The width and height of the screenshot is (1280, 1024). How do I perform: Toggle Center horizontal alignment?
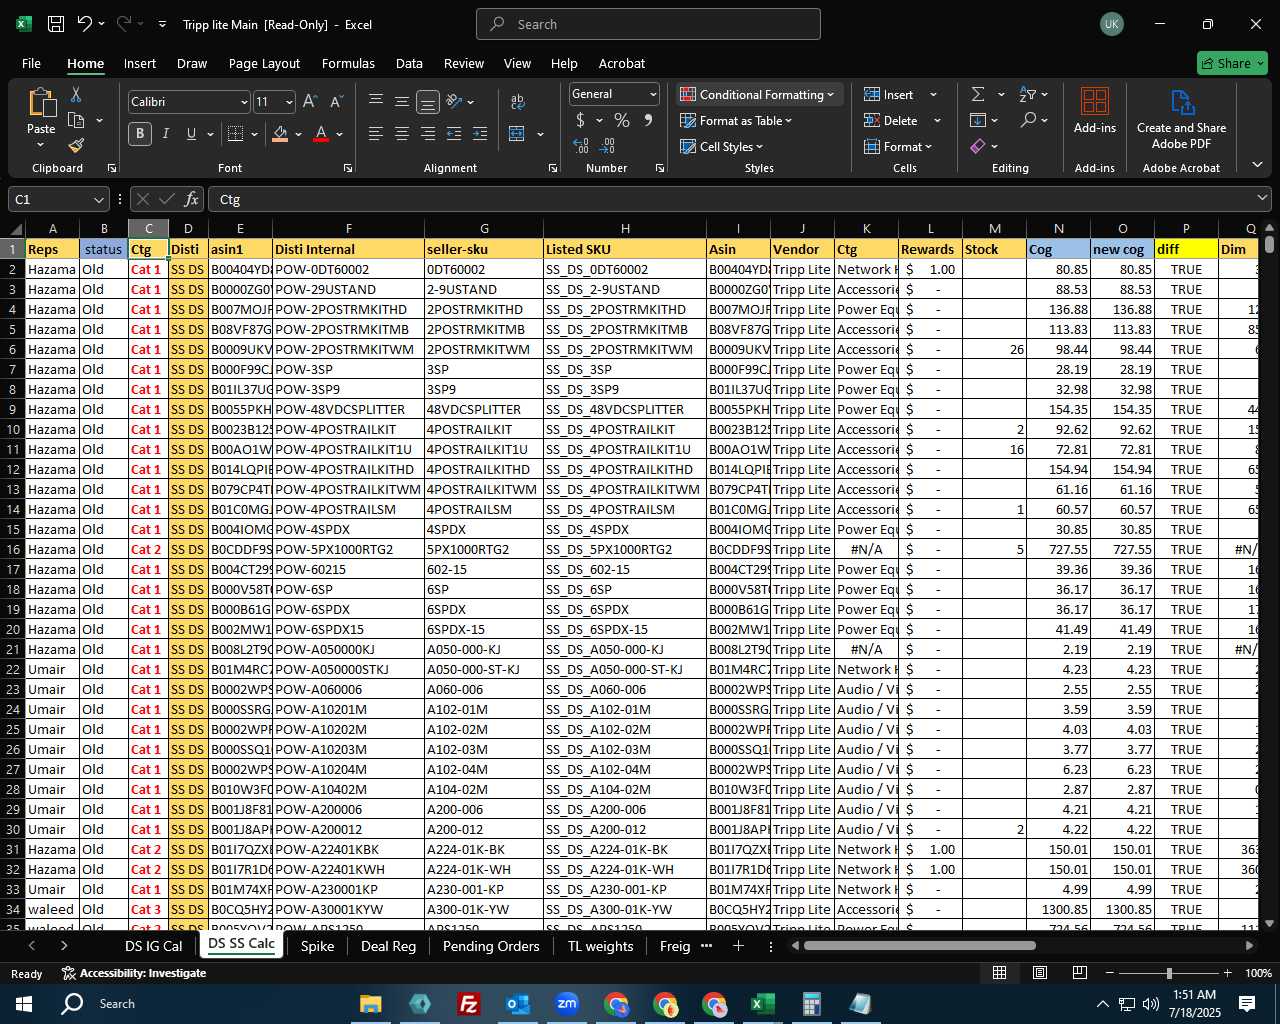point(402,134)
